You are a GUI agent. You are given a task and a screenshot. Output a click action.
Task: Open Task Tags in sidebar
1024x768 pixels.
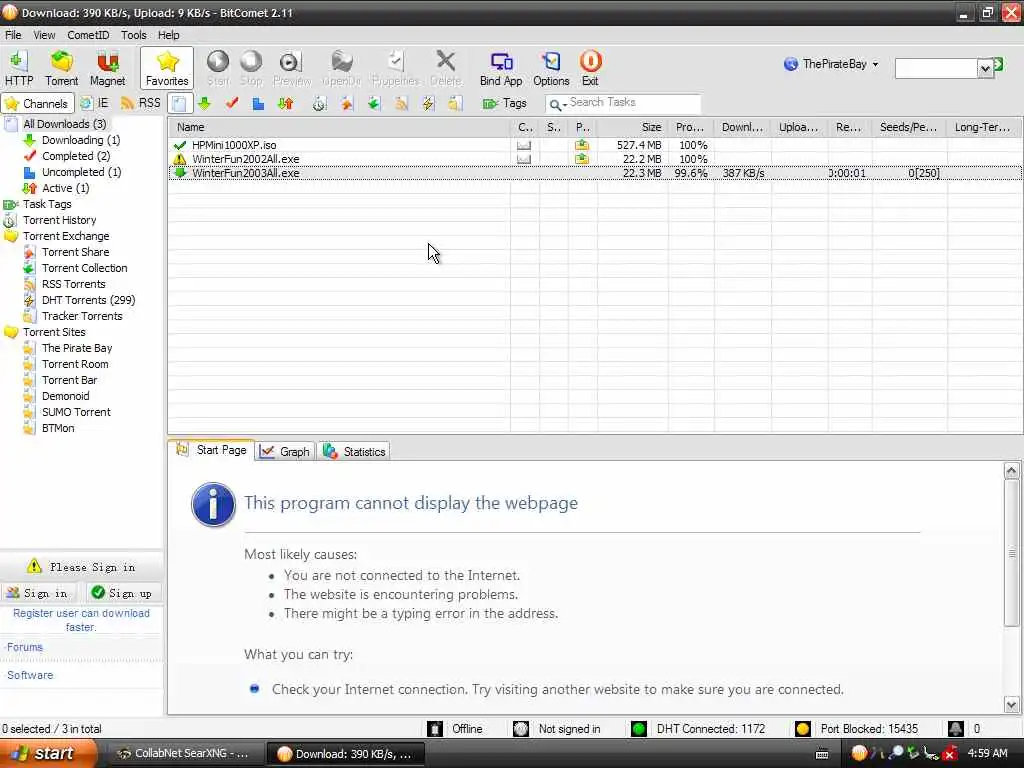pos(47,204)
